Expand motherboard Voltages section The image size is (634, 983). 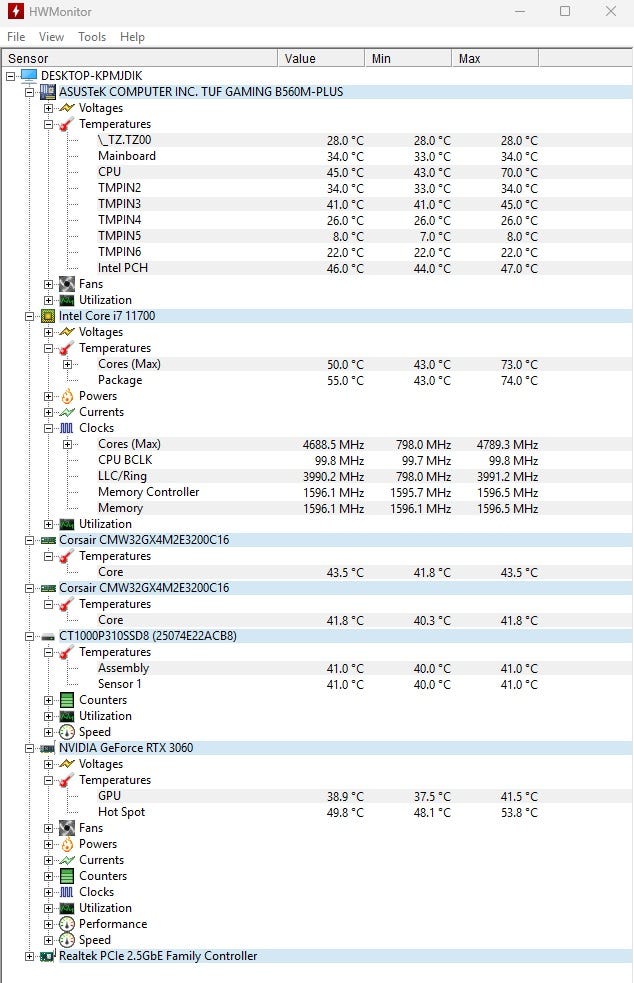[48, 108]
